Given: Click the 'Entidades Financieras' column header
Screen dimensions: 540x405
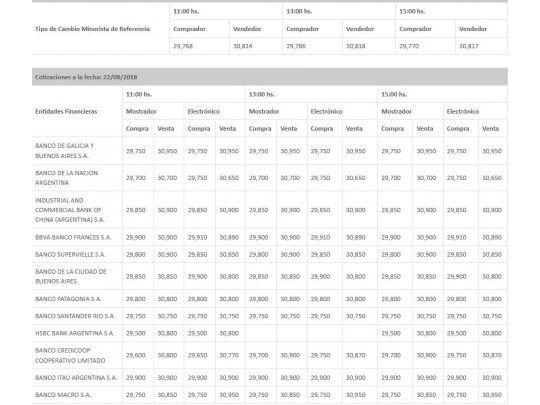Looking at the screenshot, I should 66,111.
